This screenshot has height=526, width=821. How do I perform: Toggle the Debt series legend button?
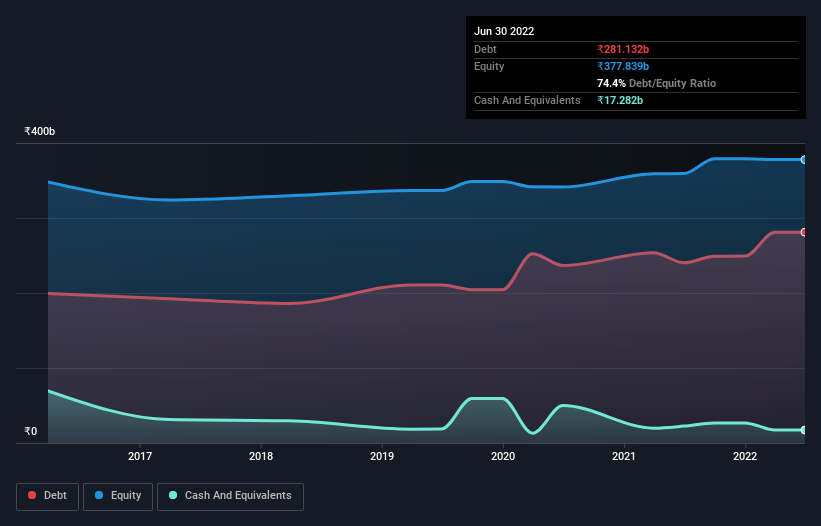point(47,496)
